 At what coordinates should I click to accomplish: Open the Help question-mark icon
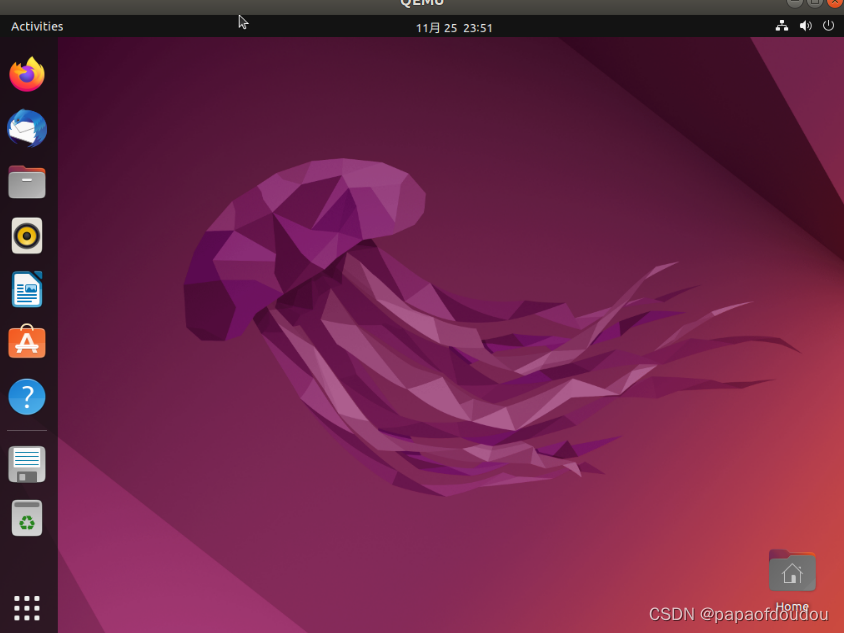[27, 397]
